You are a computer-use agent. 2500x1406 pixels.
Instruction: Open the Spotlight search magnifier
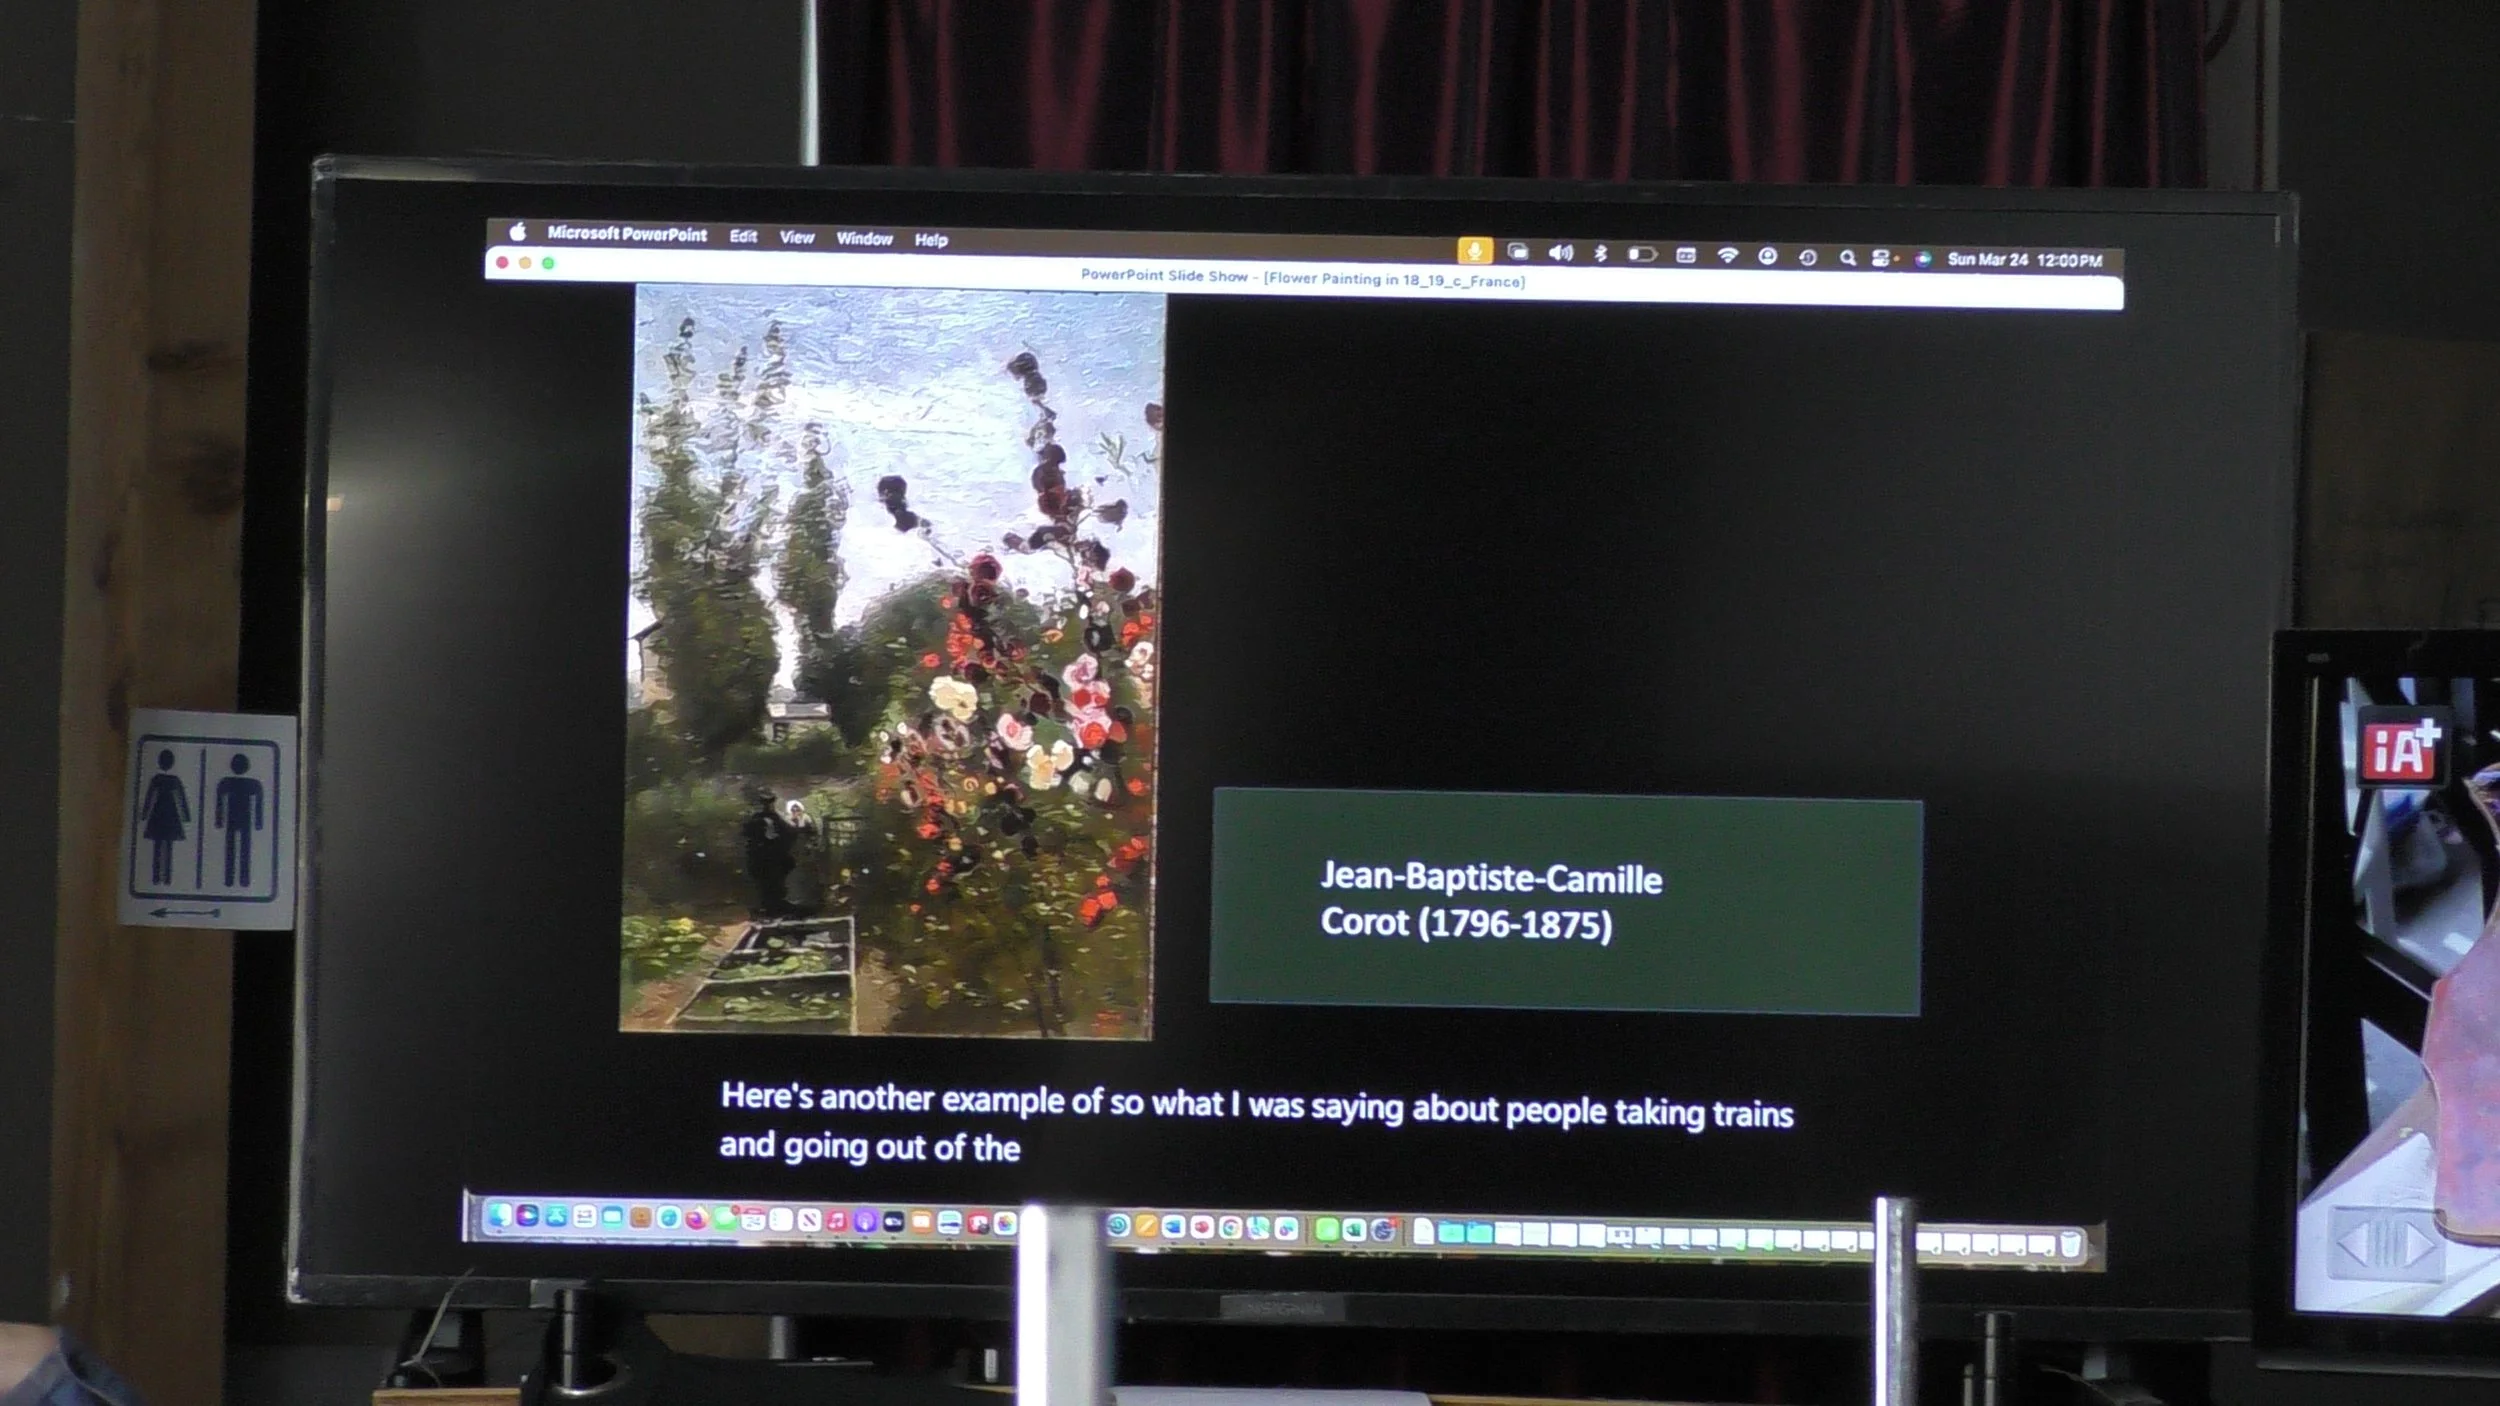[x=1847, y=257]
